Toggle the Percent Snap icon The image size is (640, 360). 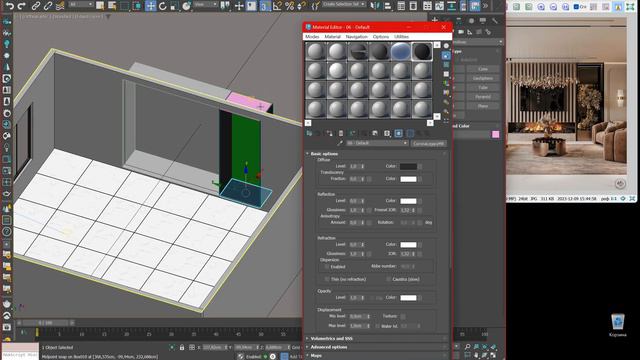pyautogui.click(x=289, y=6)
